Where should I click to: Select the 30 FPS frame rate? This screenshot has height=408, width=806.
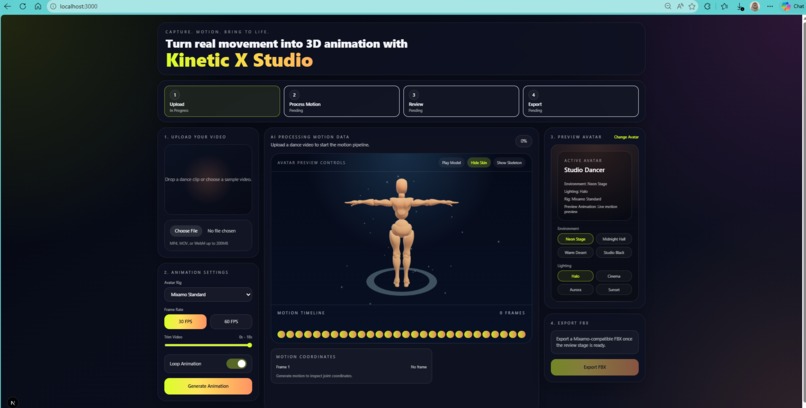point(185,322)
